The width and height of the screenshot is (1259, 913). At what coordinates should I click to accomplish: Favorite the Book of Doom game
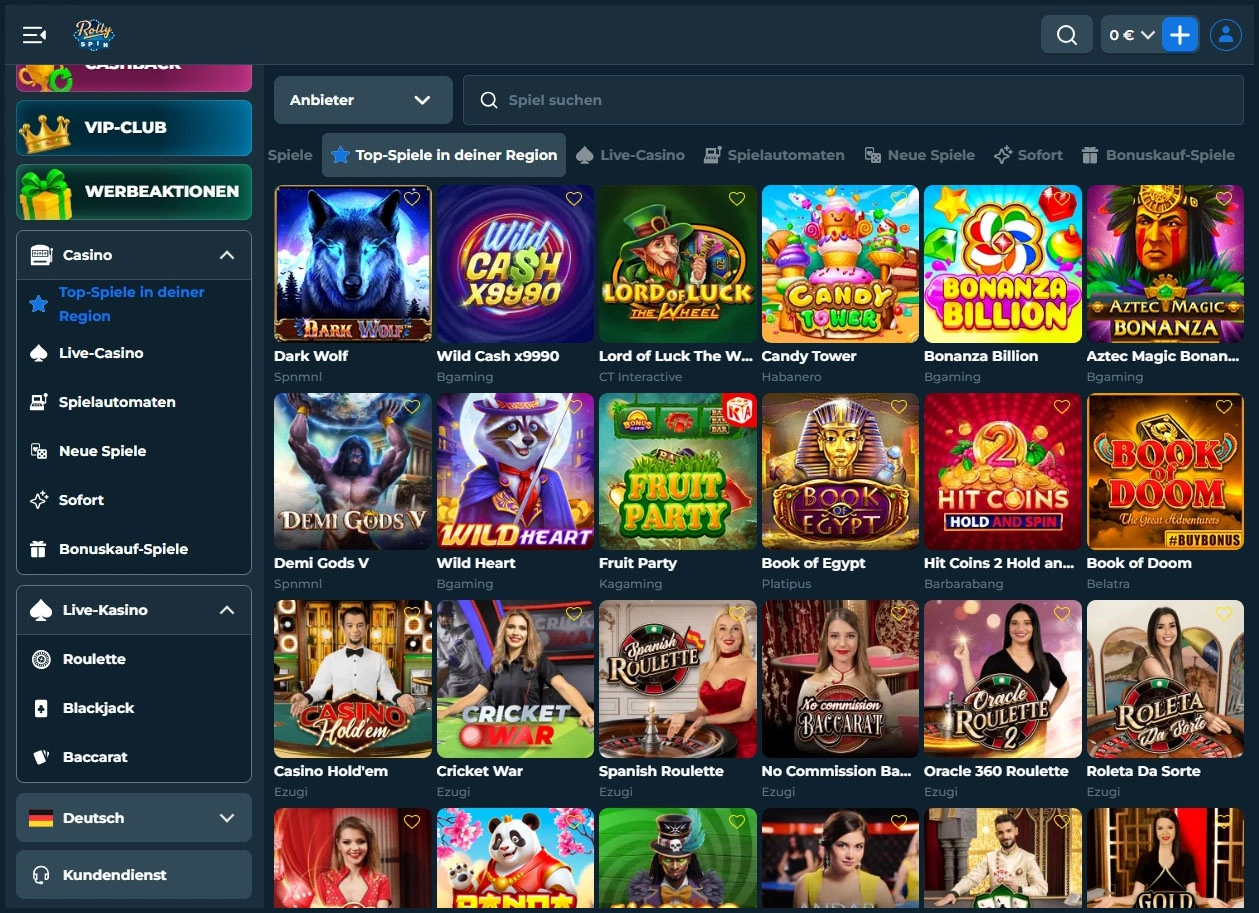[1224, 407]
